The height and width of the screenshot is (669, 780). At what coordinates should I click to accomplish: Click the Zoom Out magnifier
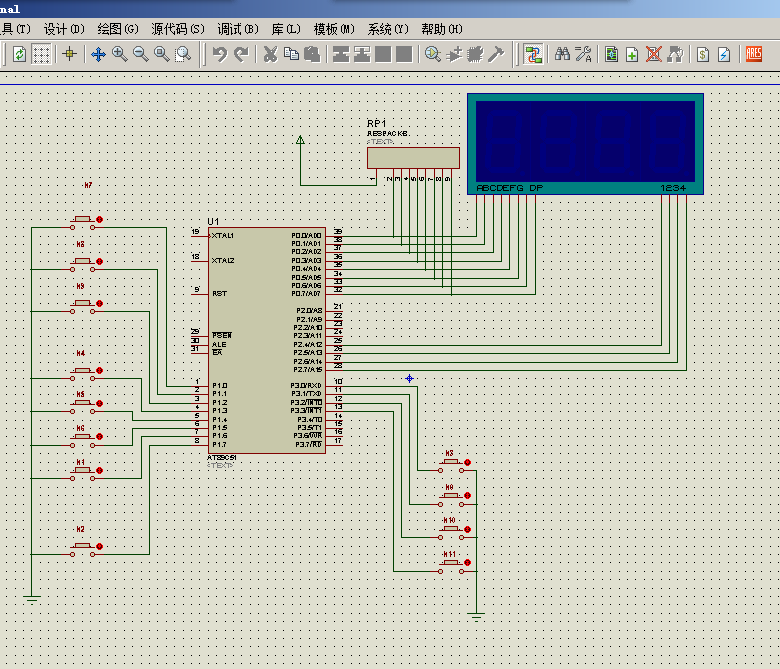click(141, 54)
